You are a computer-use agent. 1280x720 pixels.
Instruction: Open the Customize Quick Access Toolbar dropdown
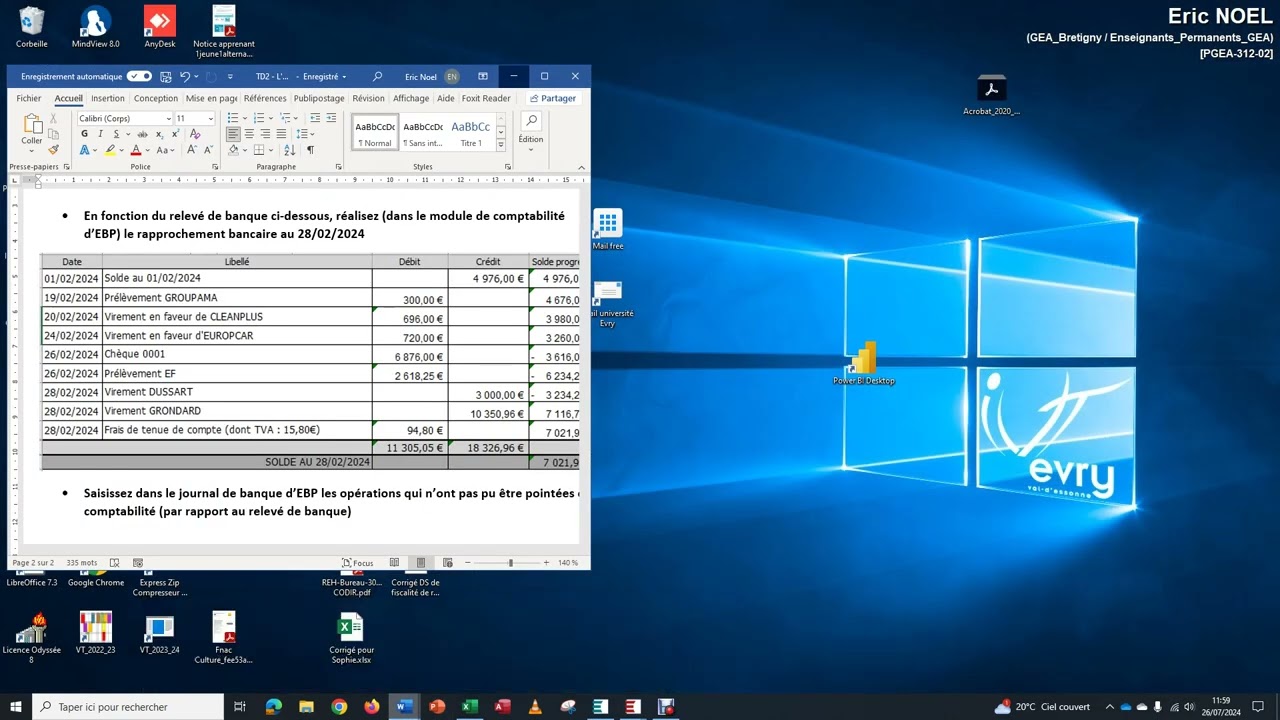(230, 76)
